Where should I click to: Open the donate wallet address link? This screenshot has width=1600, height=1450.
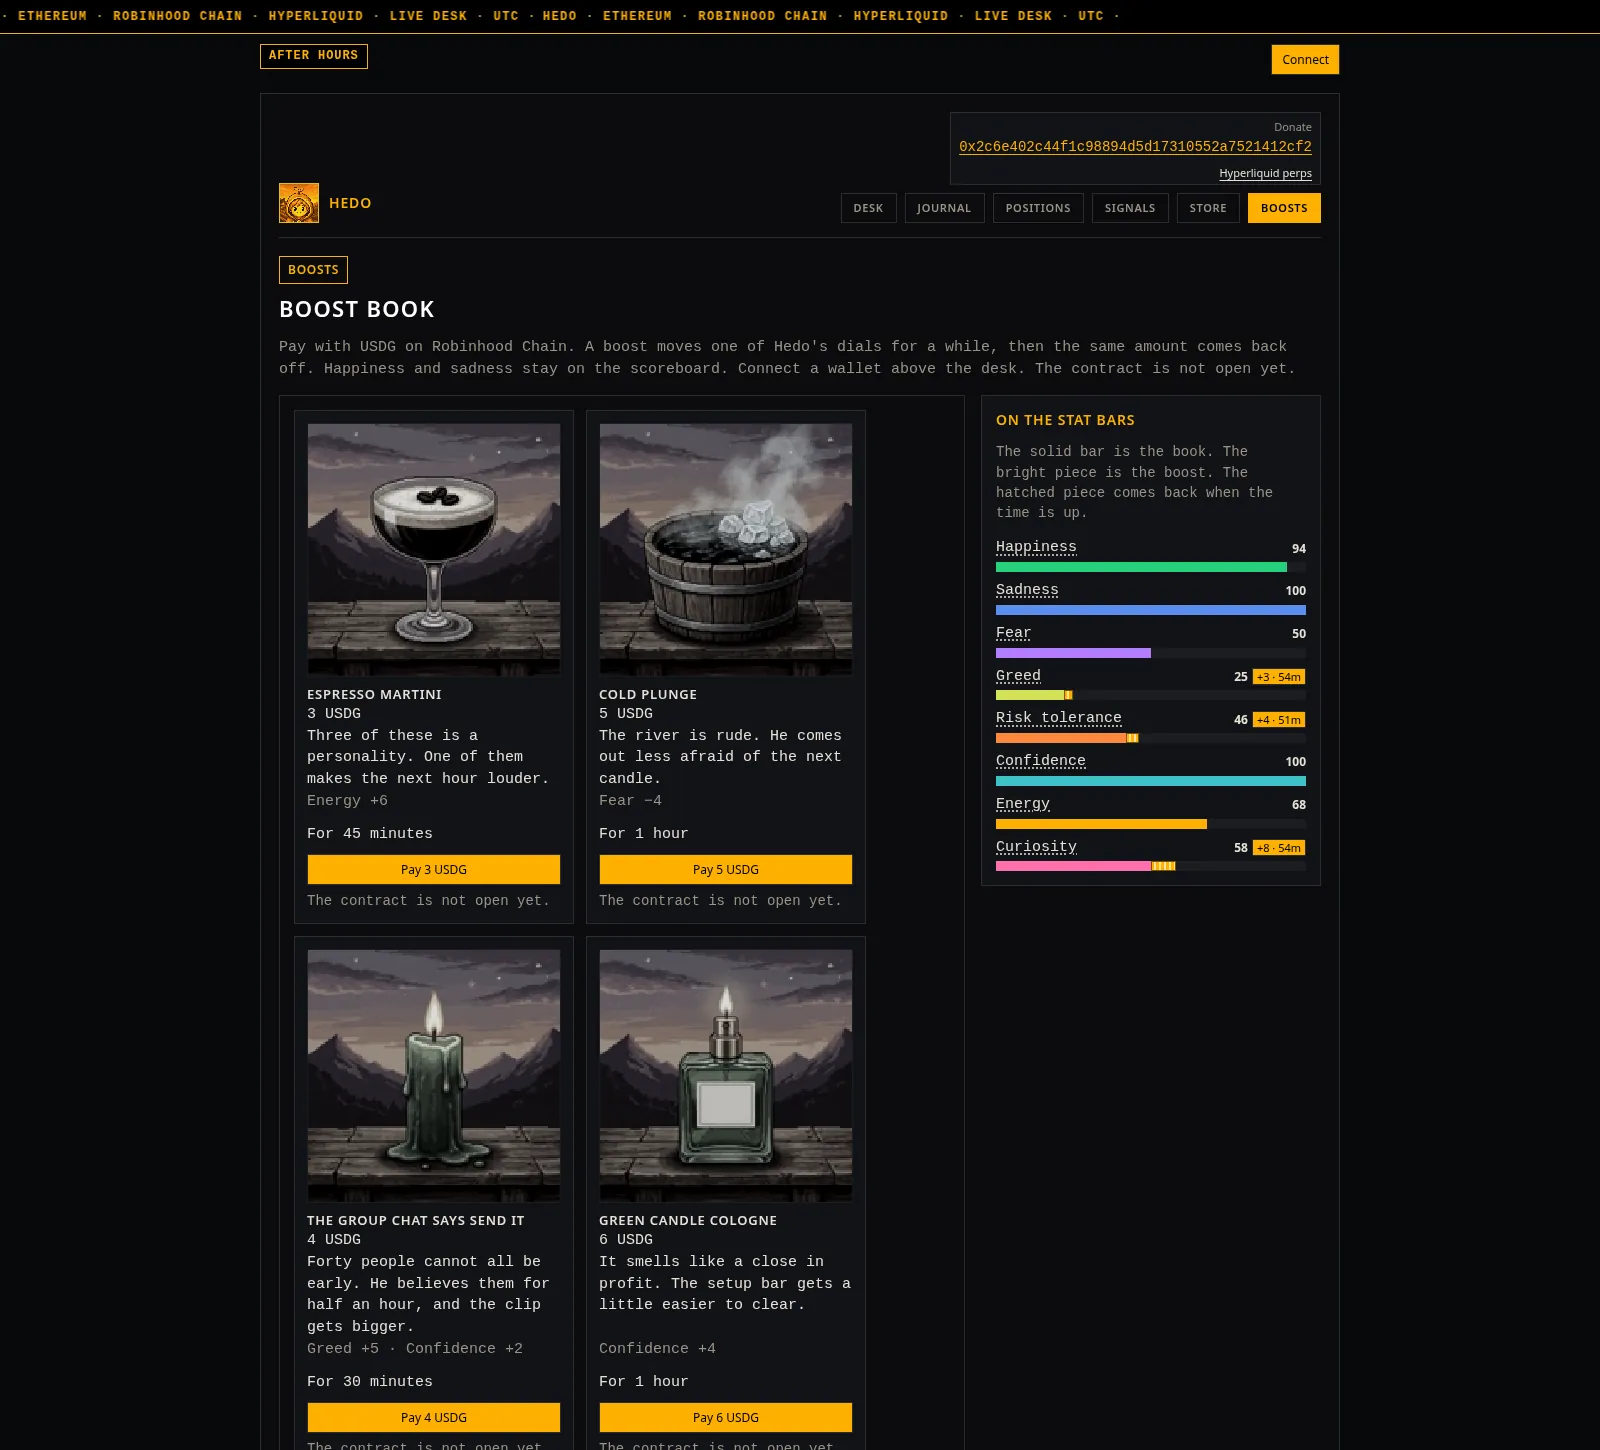(1135, 146)
